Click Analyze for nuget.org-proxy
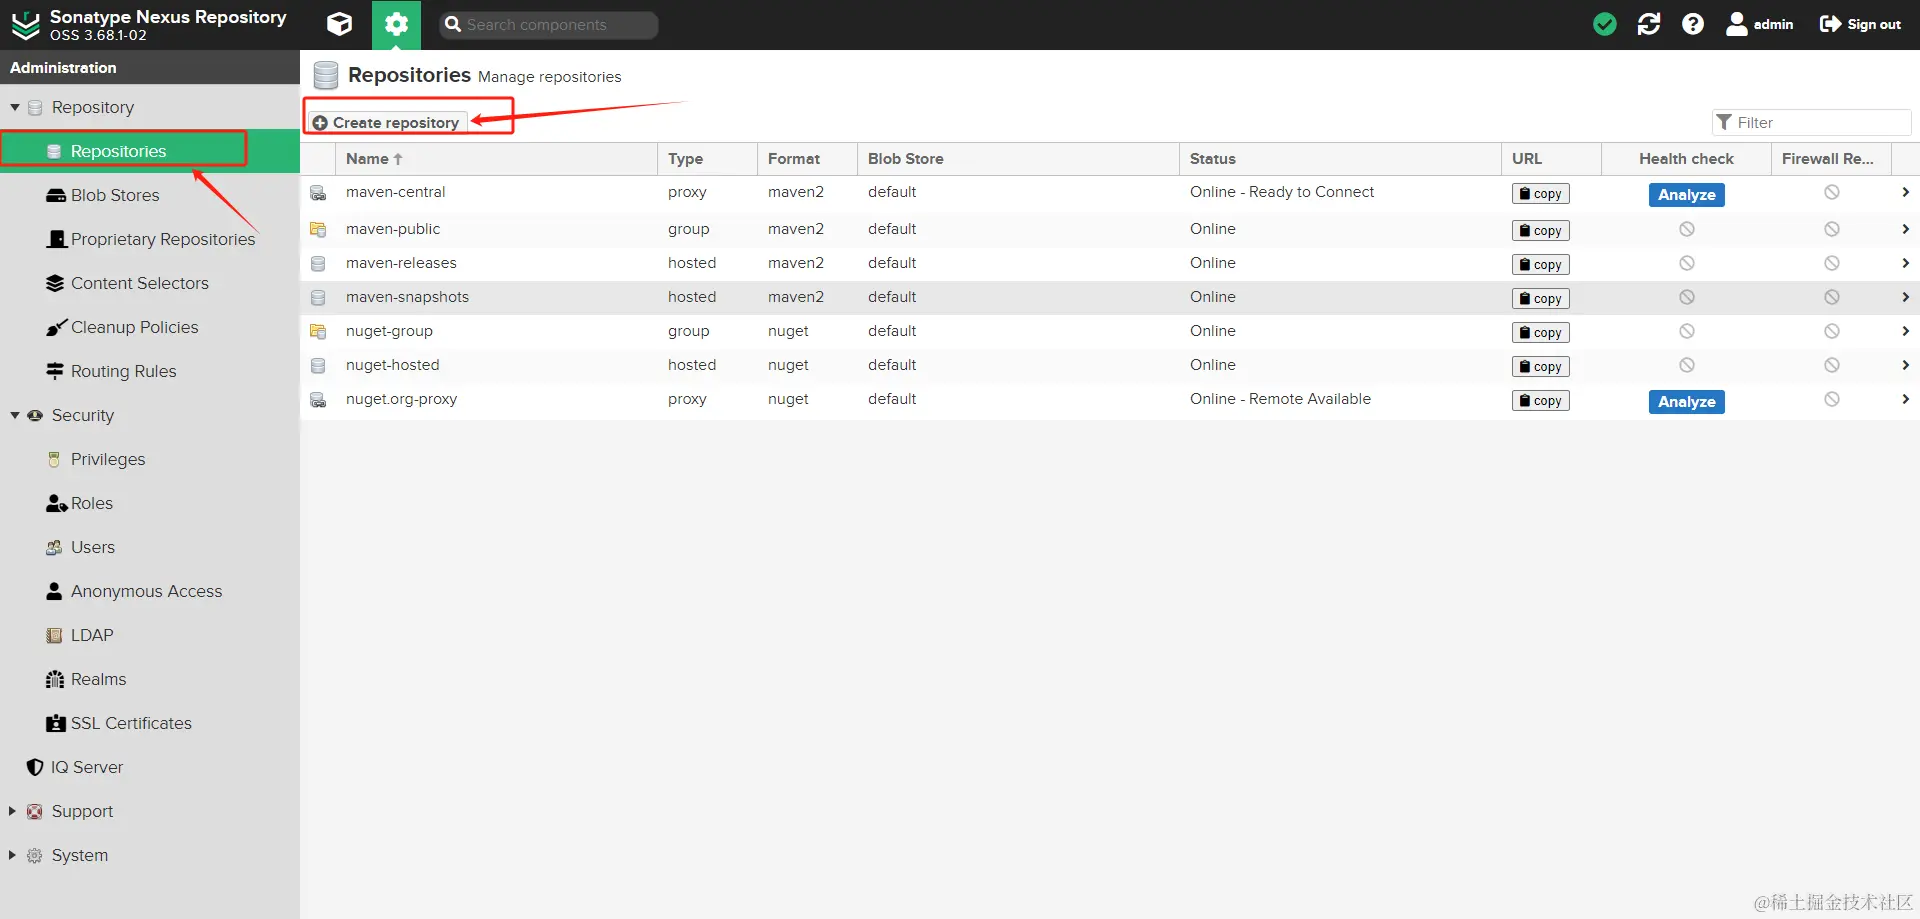 tap(1686, 402)
